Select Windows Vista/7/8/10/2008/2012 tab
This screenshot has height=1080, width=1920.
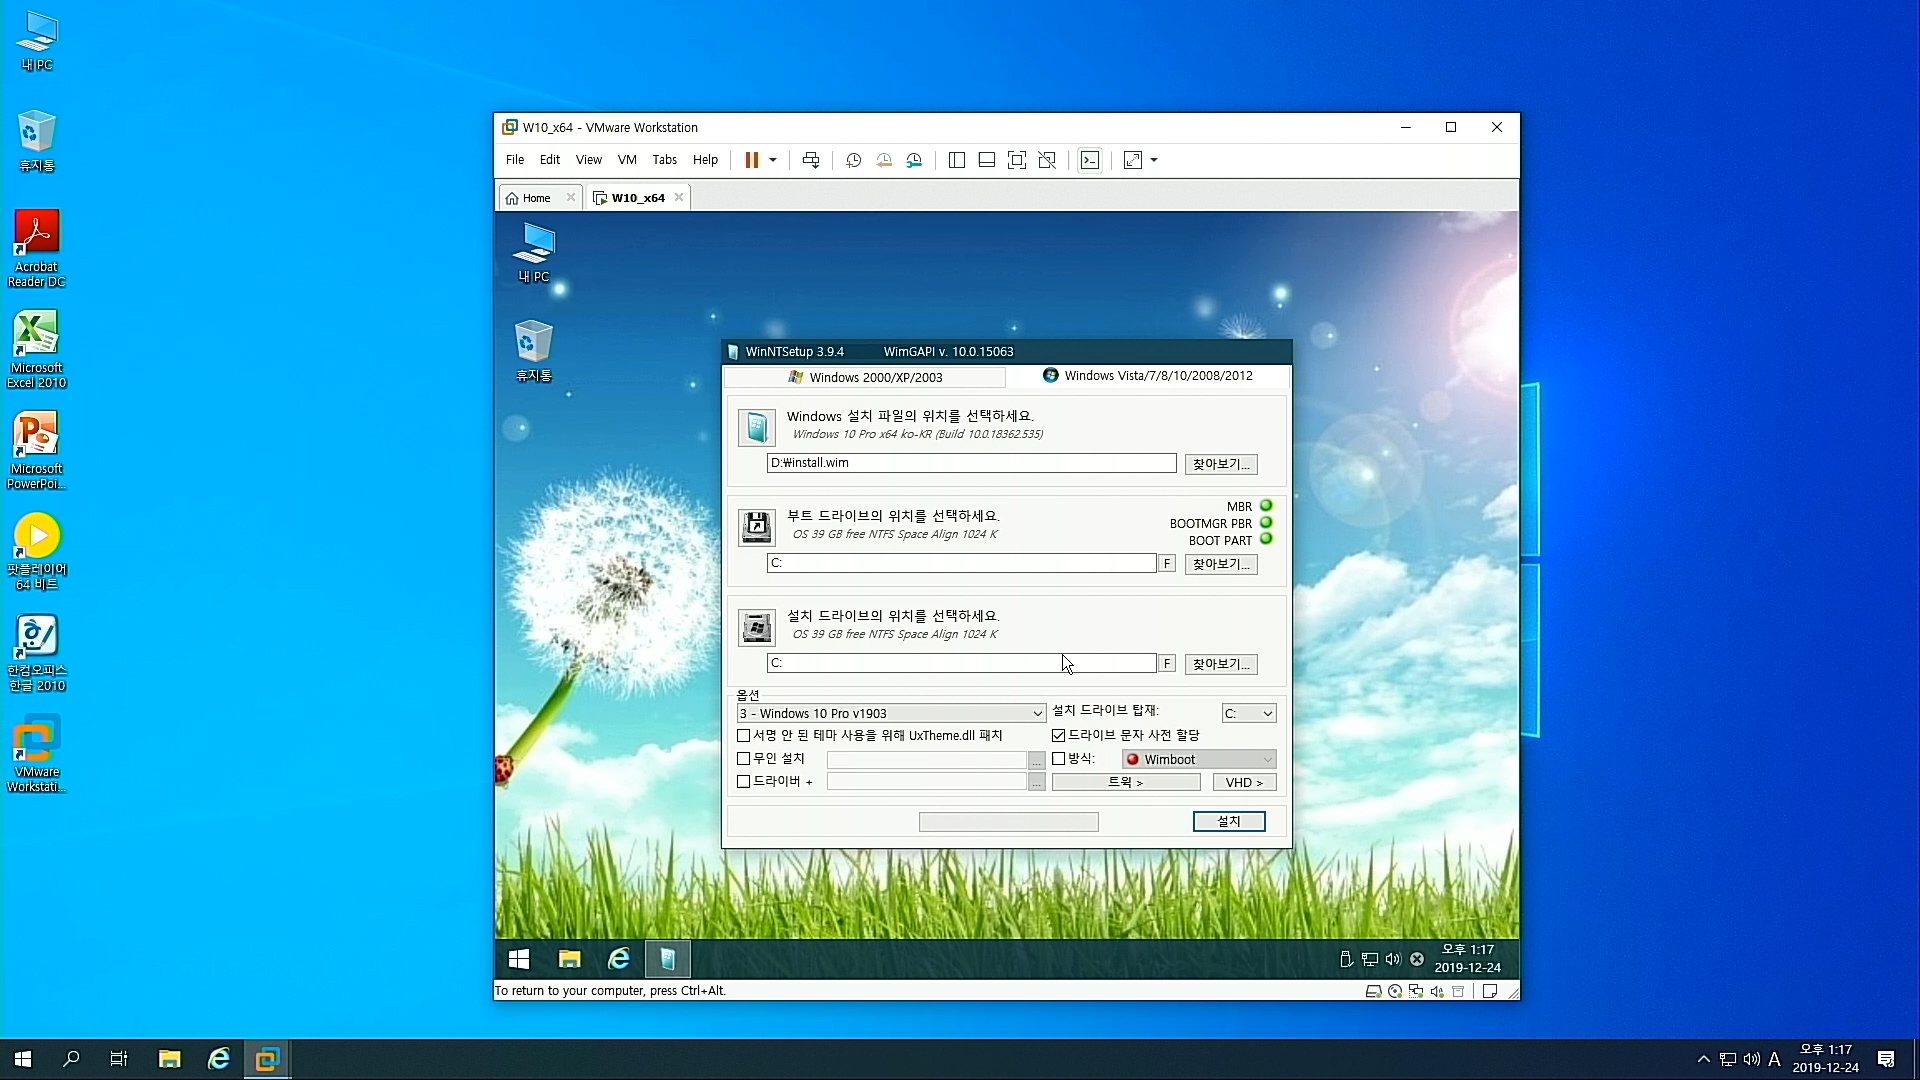(1148, 376)
